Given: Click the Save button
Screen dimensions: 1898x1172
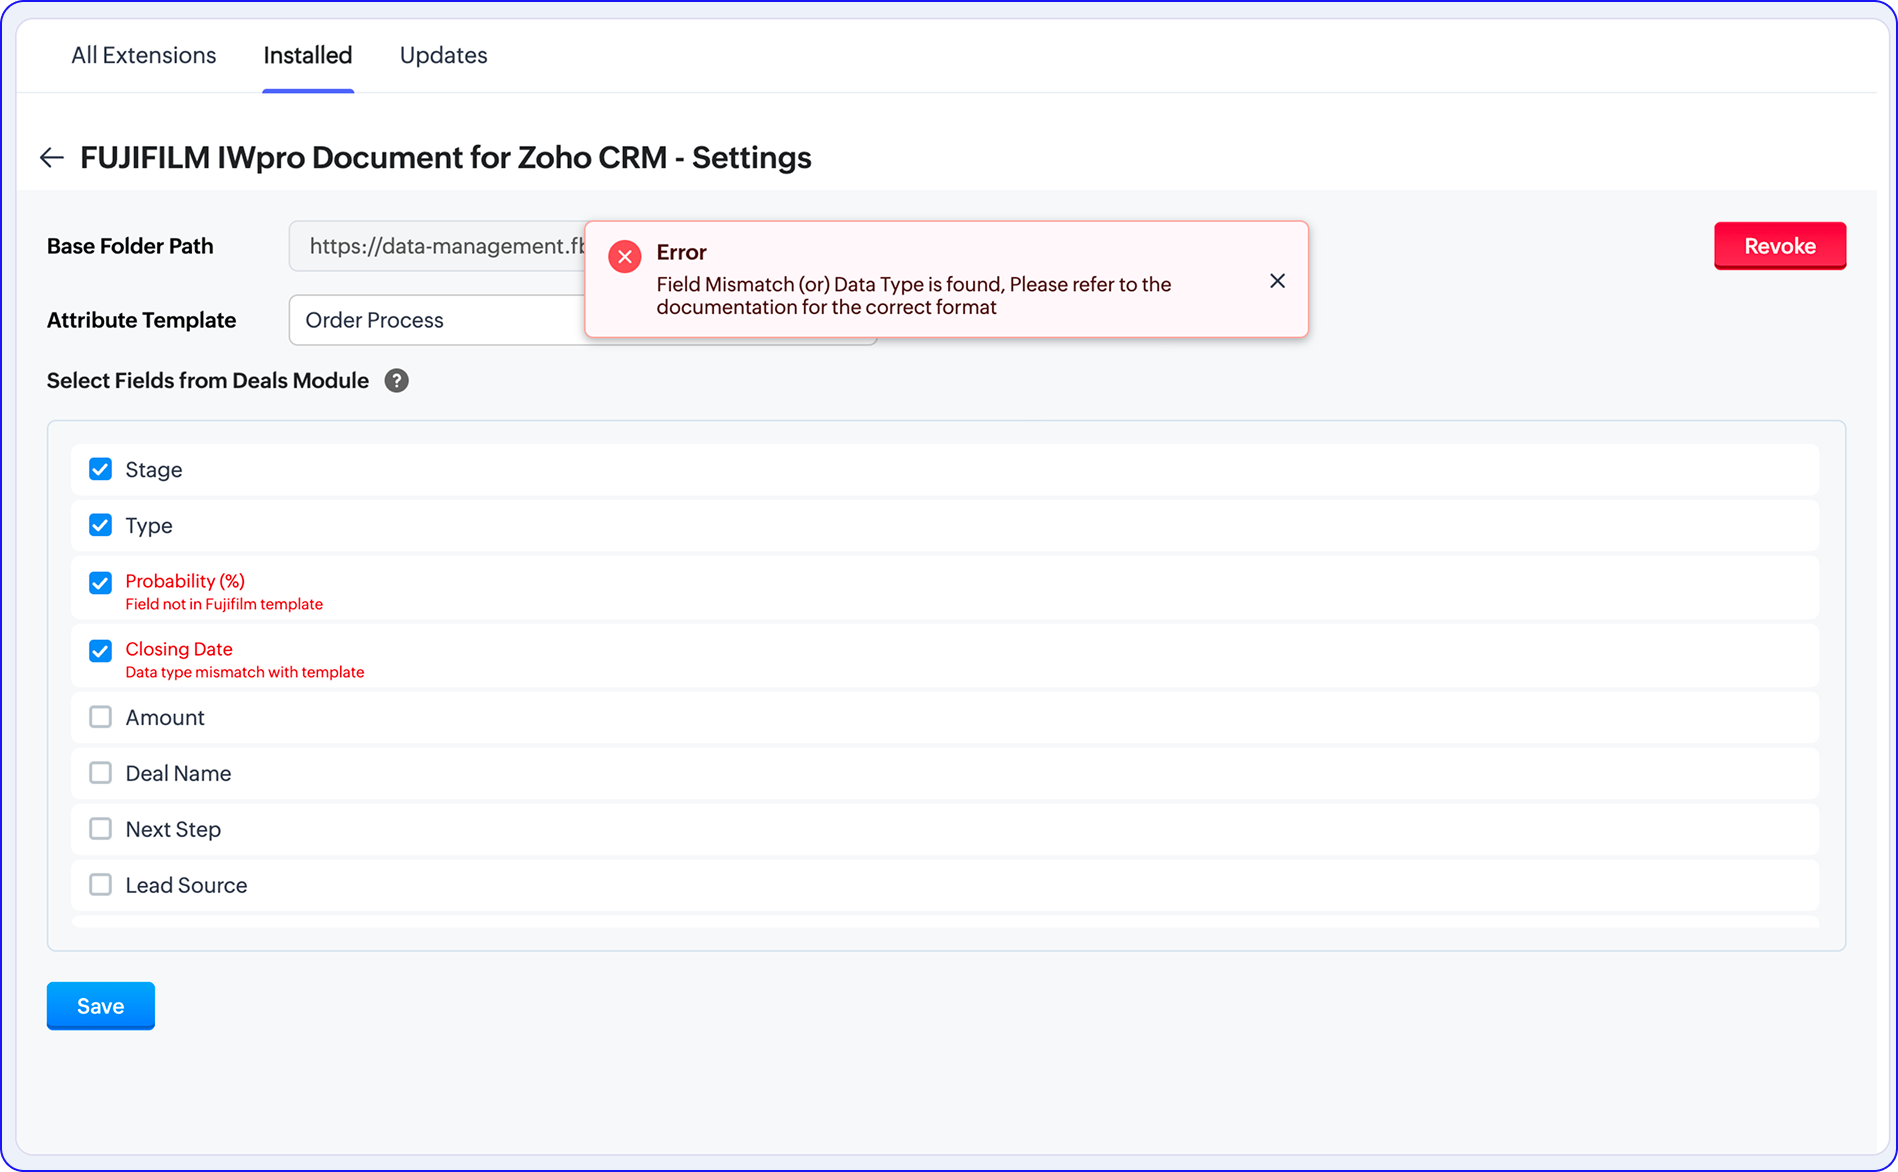Looking at the screenshot, I should click(101, 1006).
